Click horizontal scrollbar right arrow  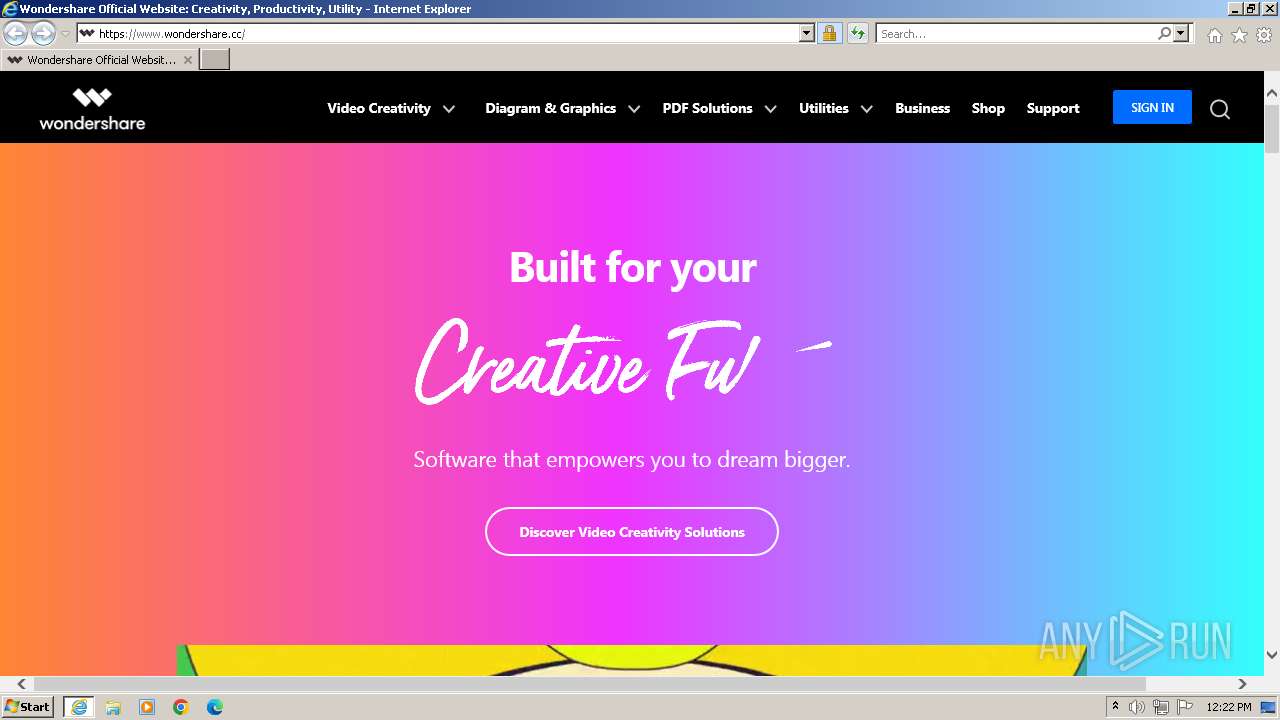(1242, 684)
